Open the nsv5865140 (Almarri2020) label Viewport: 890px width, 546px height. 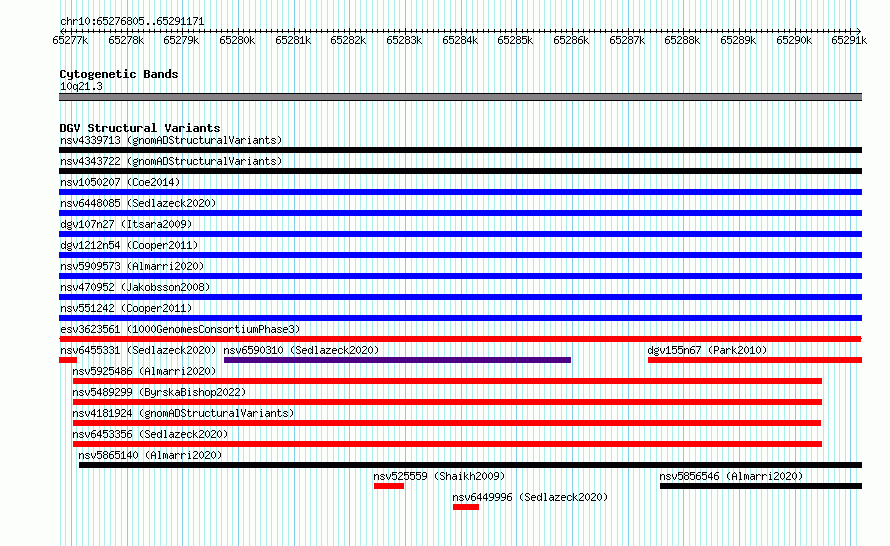click(150, 455)
